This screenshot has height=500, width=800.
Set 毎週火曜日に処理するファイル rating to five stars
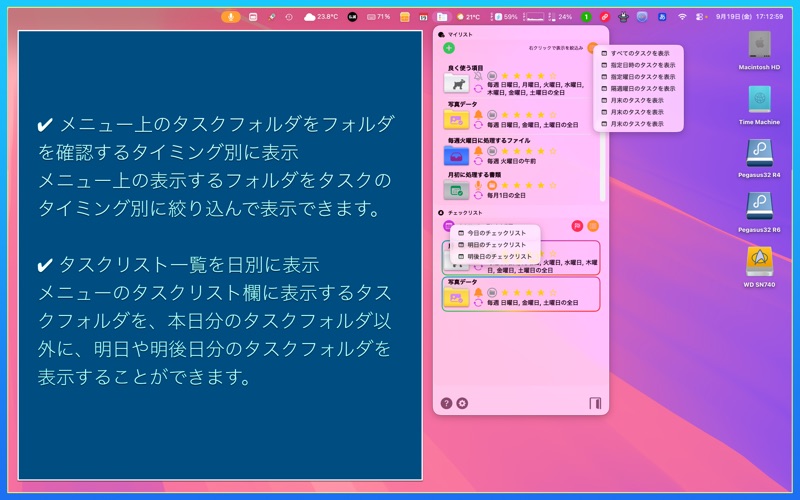[x=553, y=151]
